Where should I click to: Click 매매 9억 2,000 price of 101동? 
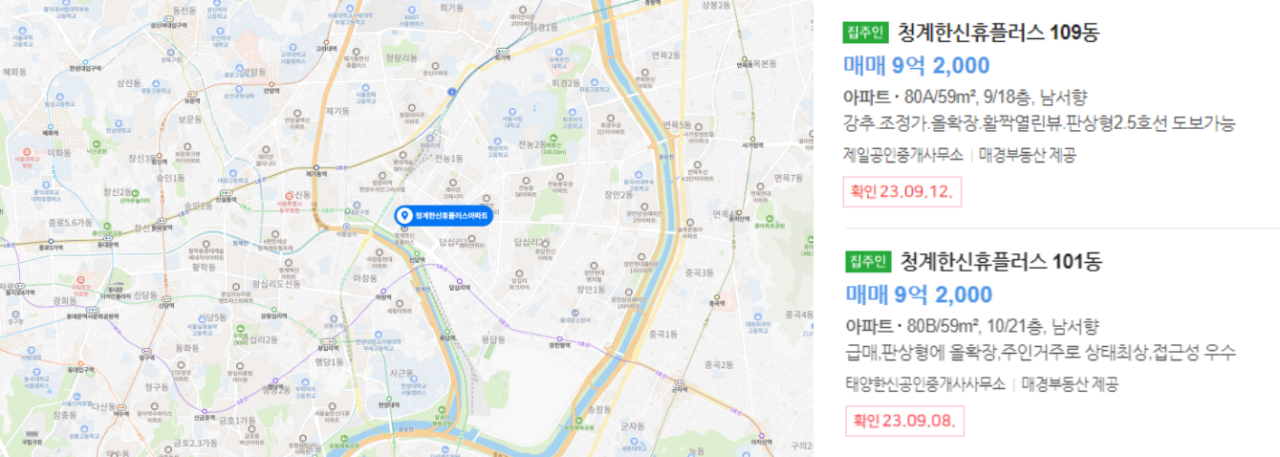pyautogui.click(x=918, y=295)
